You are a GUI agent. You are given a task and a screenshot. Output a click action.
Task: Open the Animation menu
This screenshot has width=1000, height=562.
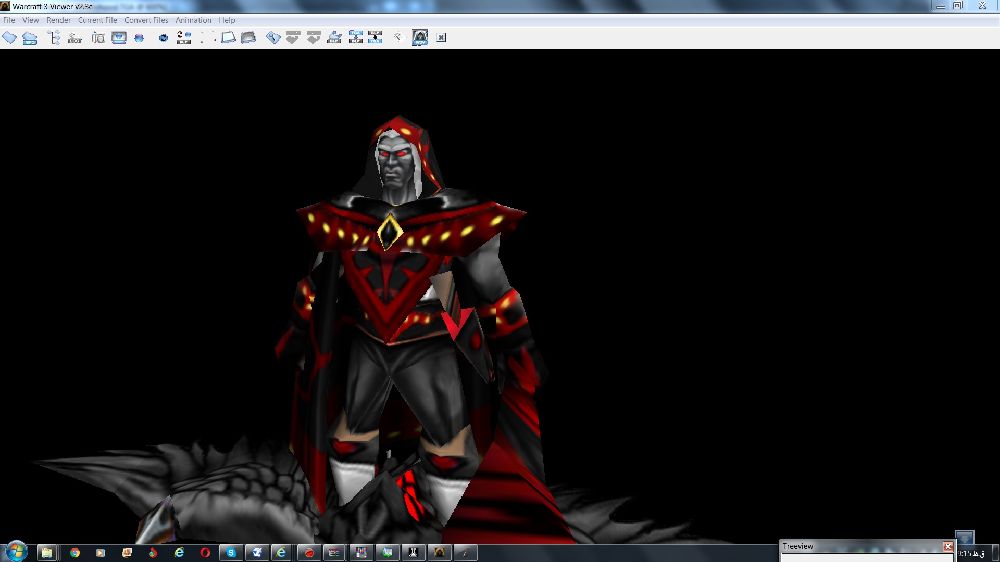193,20
